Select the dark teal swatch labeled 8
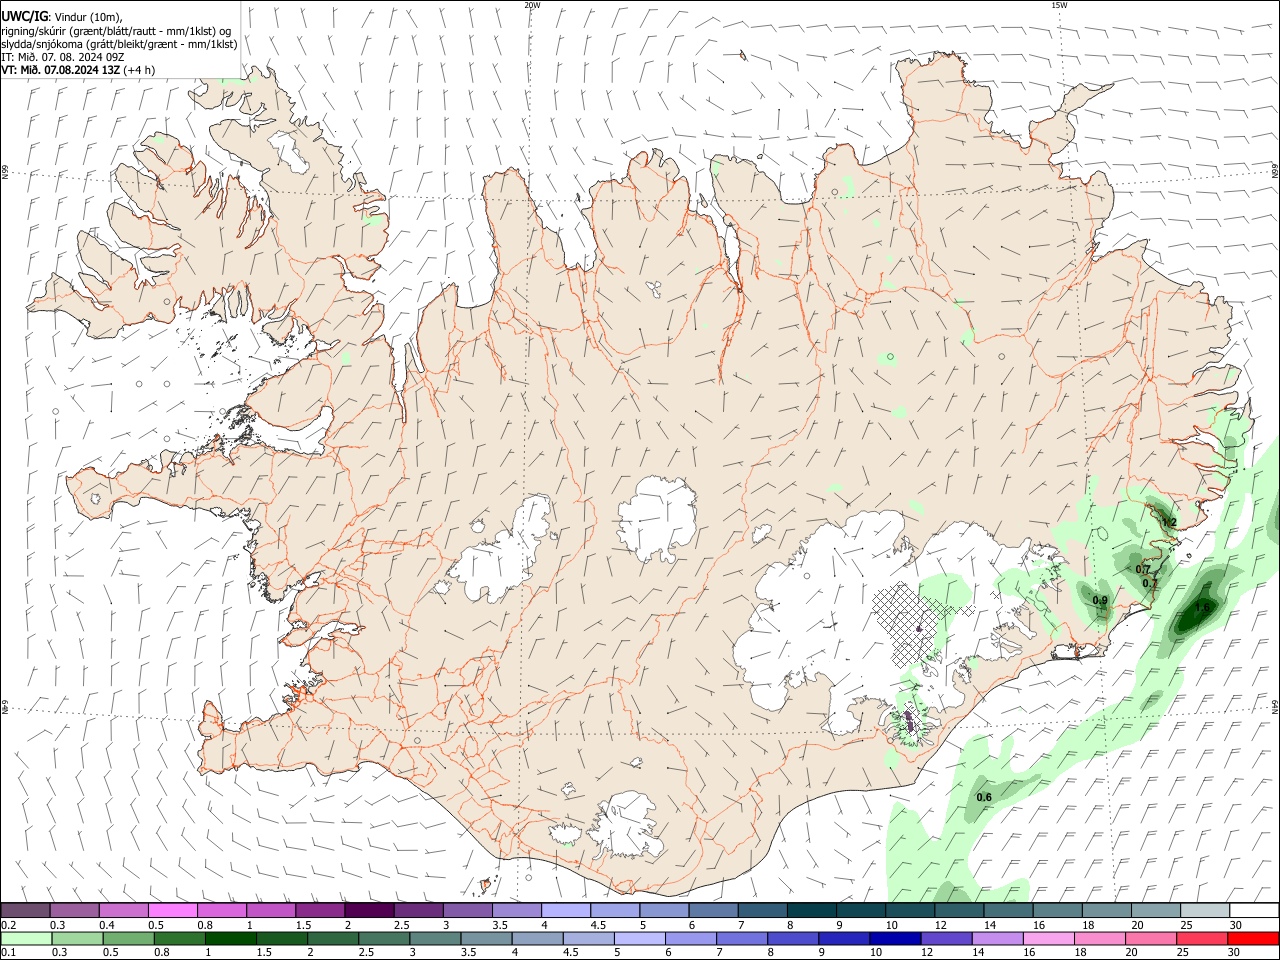Screen dimensions: 1280x960 pyautogui.click(x=812, y=911)
